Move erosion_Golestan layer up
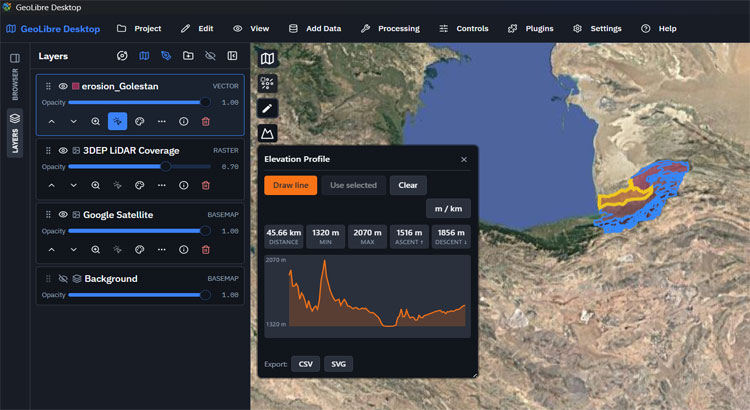The width and height of the screenshot is (750, 410). (52, 122)
